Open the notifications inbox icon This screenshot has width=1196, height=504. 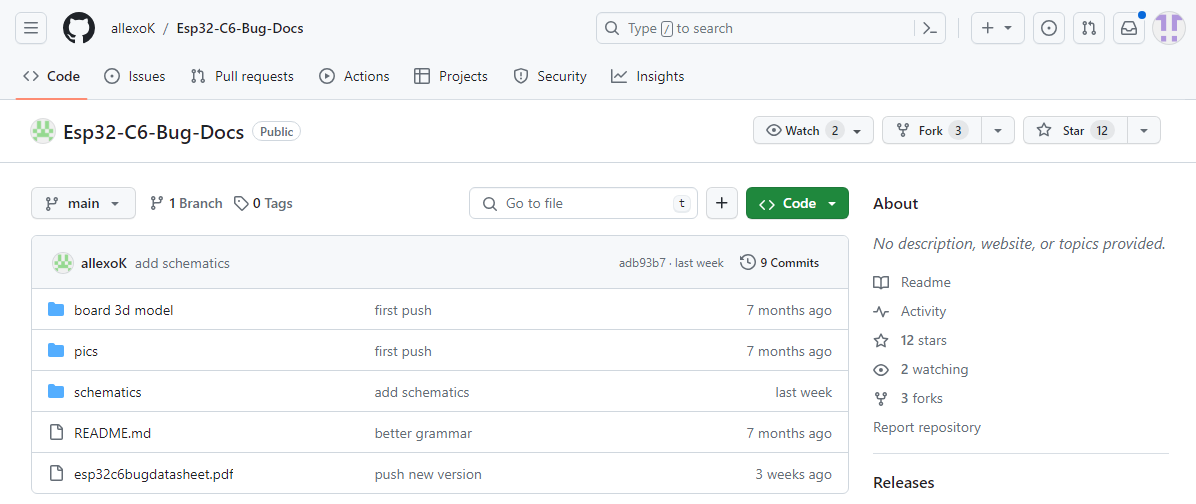[x=1129, y=28]
